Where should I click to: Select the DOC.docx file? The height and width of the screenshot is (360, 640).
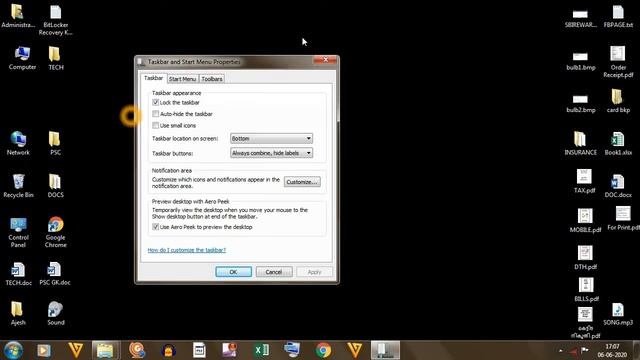(618, 186)
